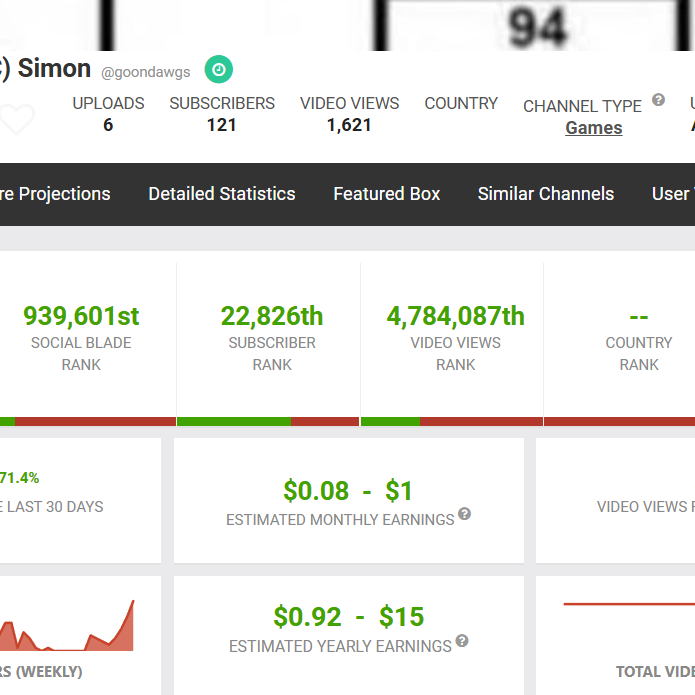Click the @goondawgs channel handle
This screenshot has height=695, width=695.
[x=145, y=72]
